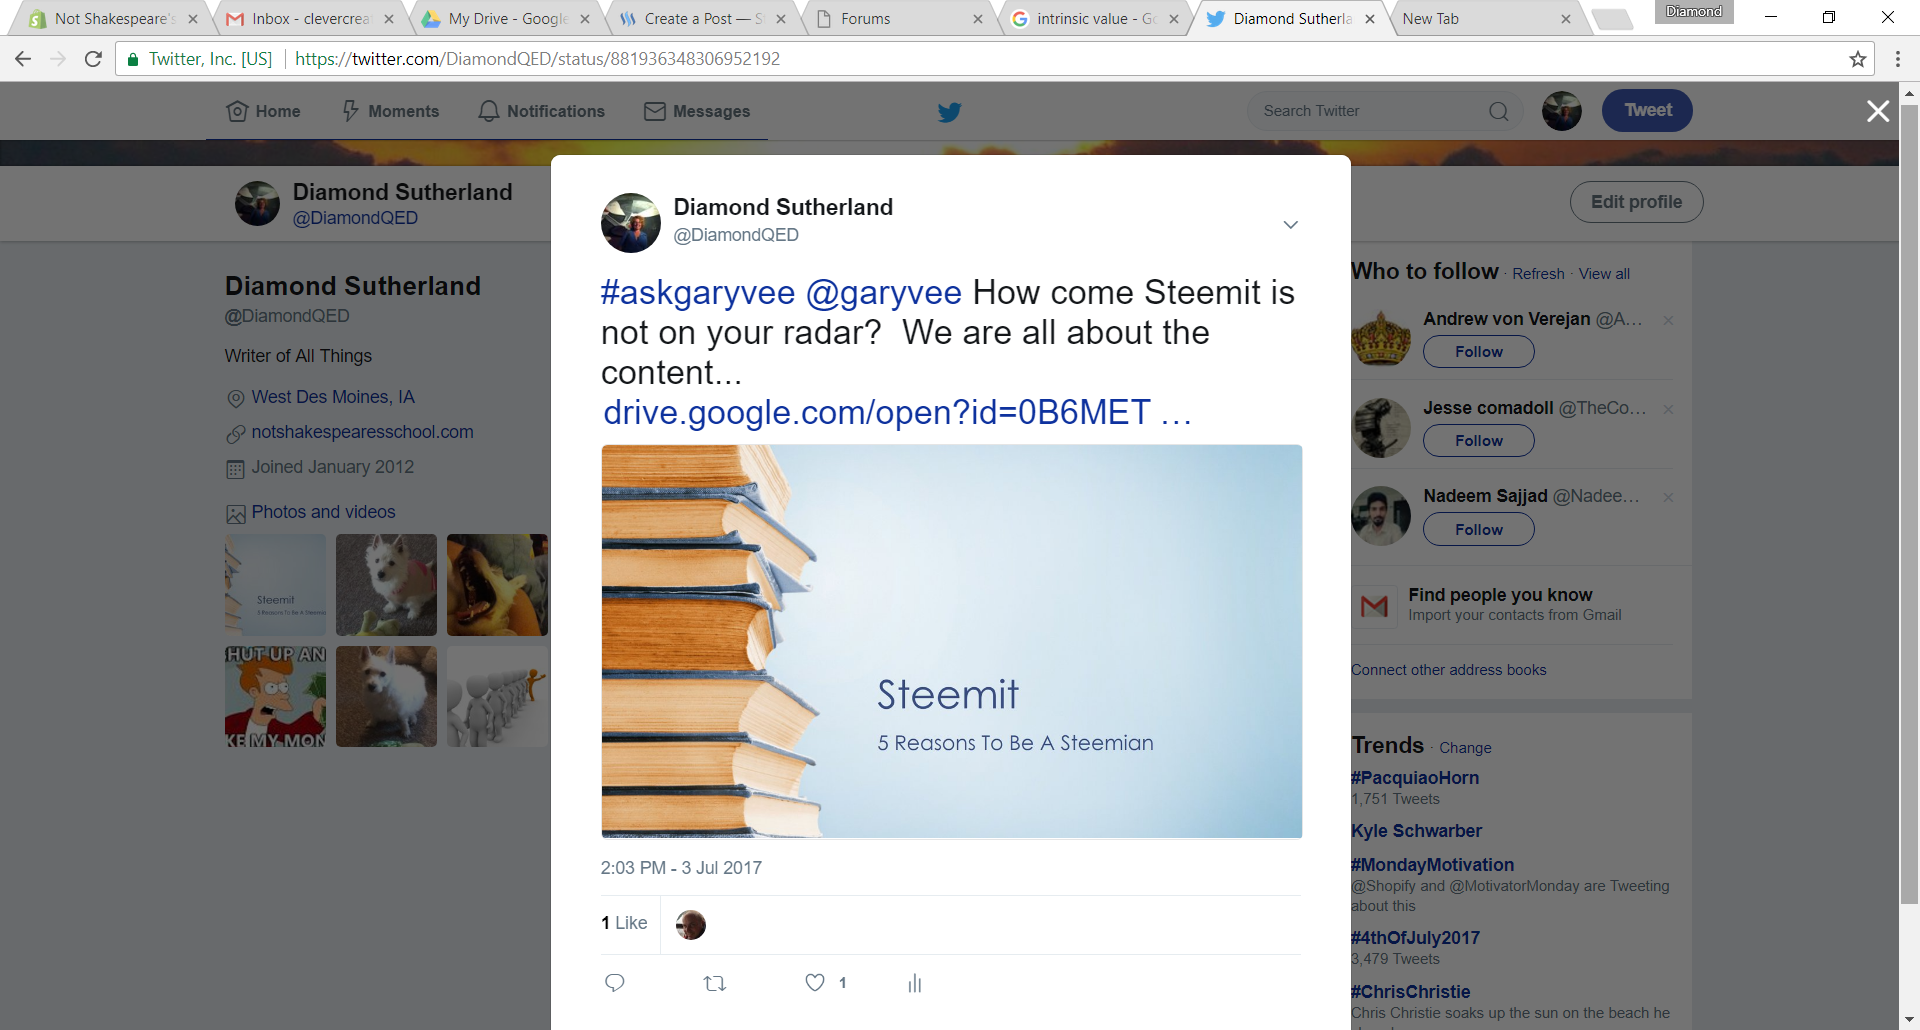The image size is (1920, 1030).
Task: Close the tweet overlay with the X icon
Action: [1878, 111]
